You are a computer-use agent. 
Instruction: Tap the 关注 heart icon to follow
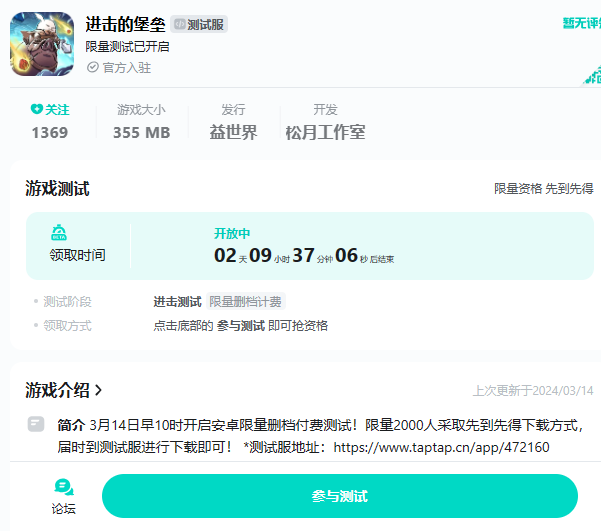(37, 109)
